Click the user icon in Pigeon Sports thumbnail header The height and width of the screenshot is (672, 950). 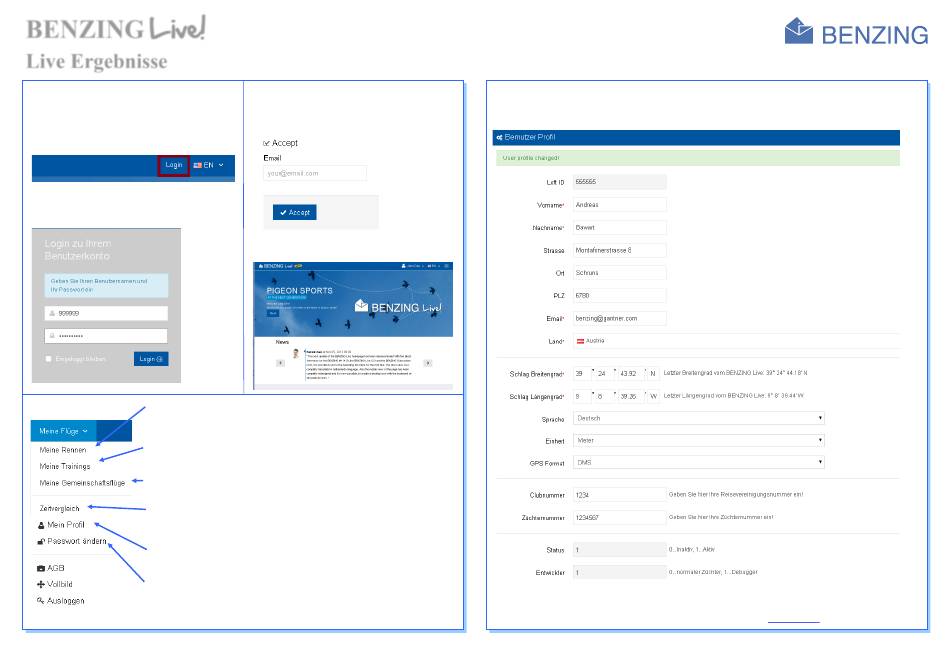coord(404,266)
